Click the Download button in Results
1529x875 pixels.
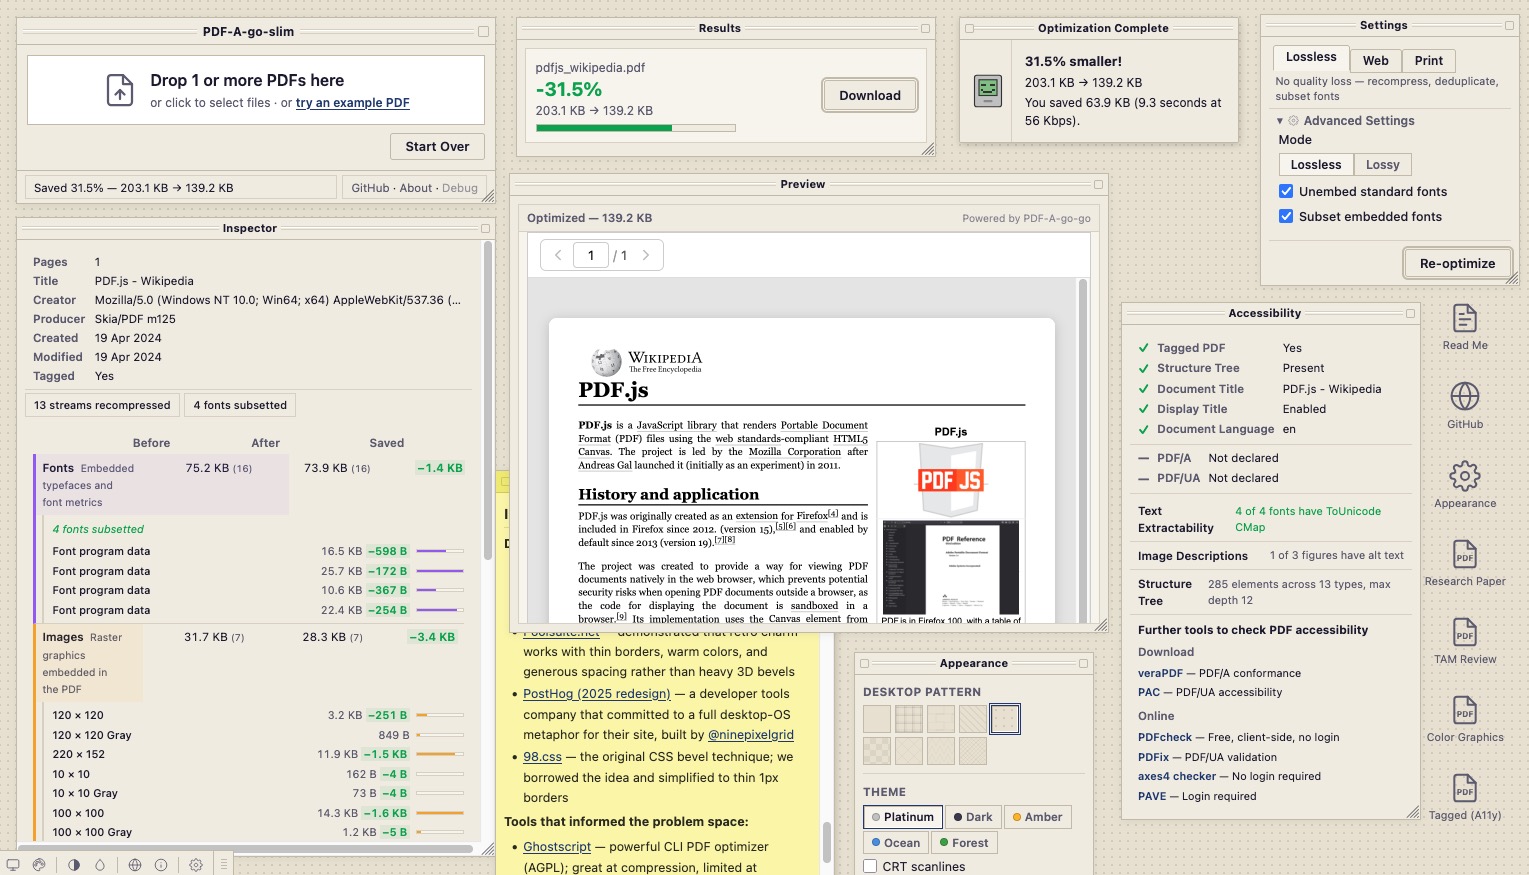click(x=870, y=96)
